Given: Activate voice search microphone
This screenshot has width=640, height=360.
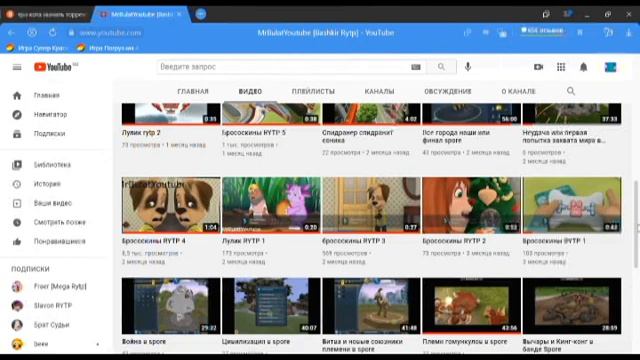Looking at the screenshot, I should point(468,67).
